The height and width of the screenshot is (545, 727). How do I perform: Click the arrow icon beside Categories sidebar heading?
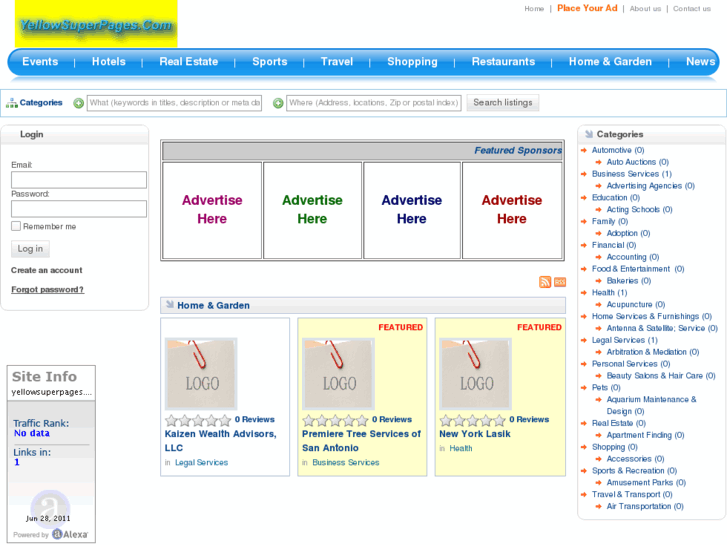589,134
